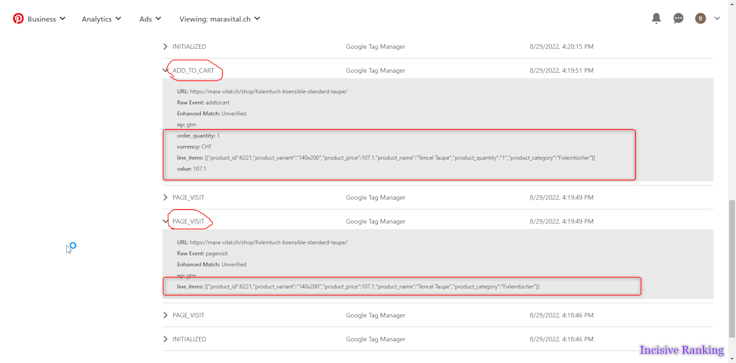
Task: Open the Business dropdown menu
Action: click(x=46, y=19)
